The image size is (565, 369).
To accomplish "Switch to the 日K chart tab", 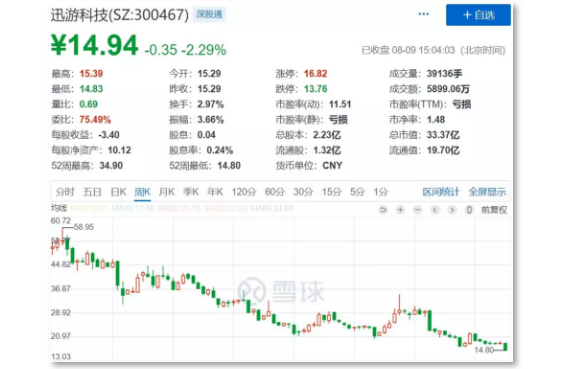I will point(118,192).
